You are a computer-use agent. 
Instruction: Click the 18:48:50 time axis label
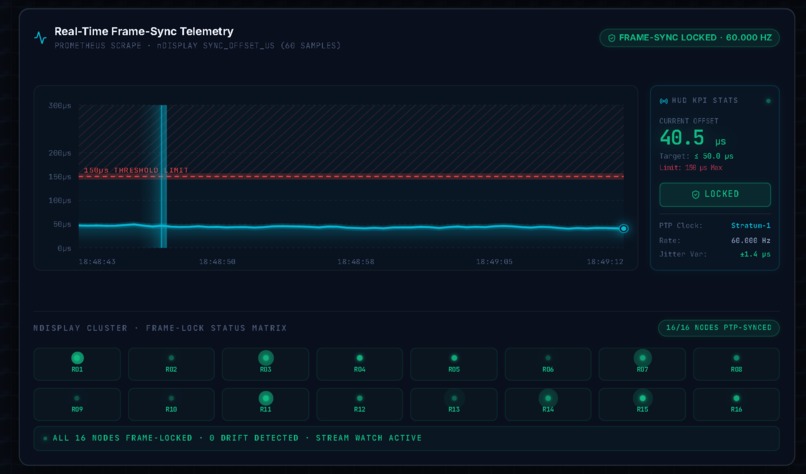(x=217, y=262)
